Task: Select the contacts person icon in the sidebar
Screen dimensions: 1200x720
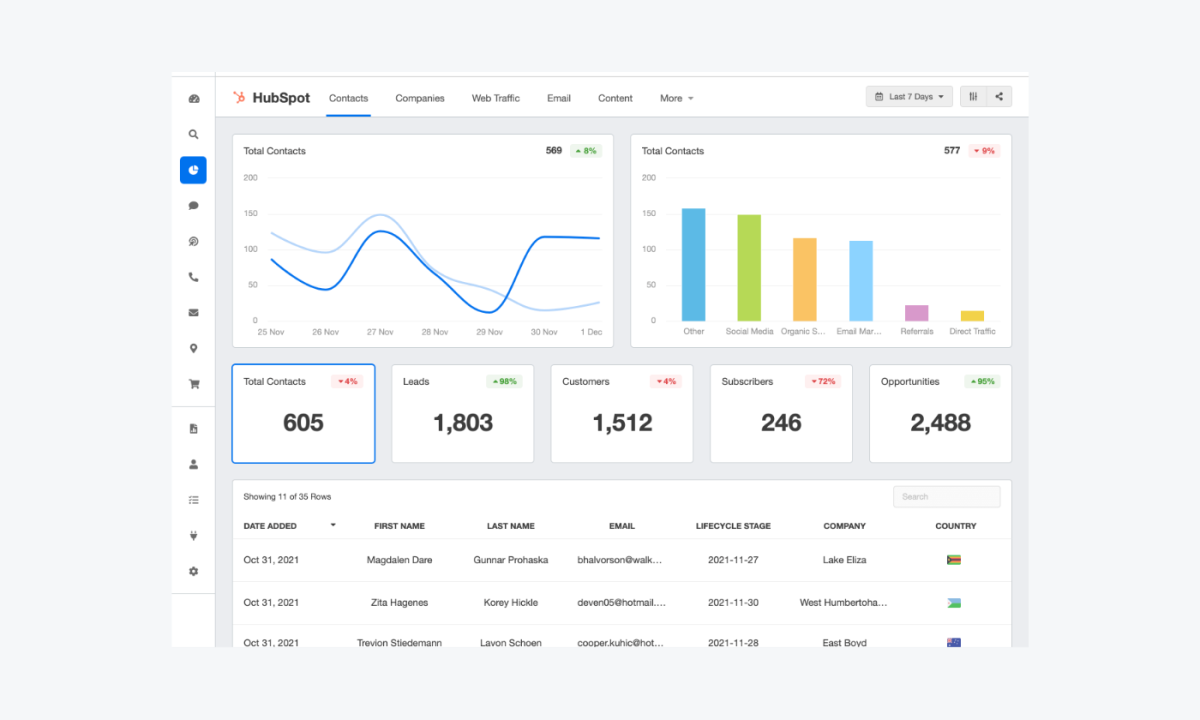Action: tap(193, 464)
